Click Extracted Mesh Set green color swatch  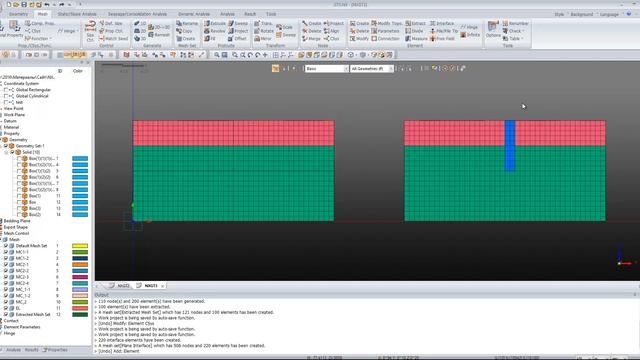(x=80, y=314)
